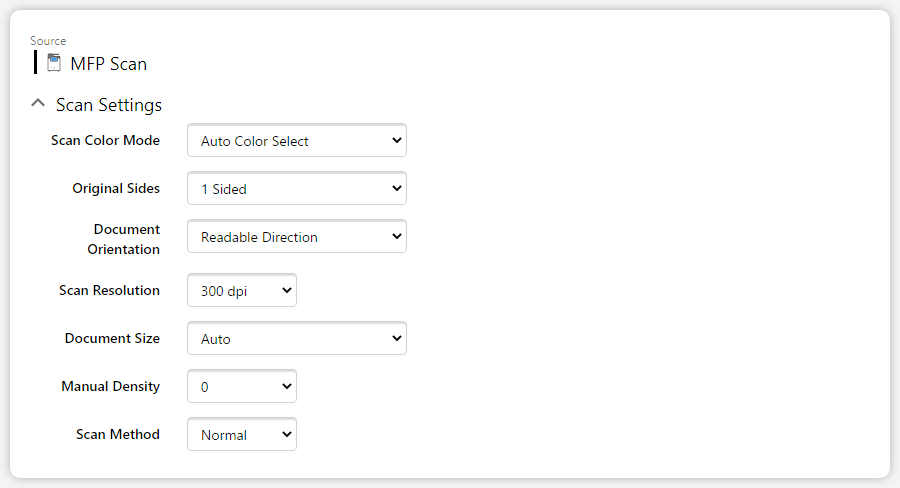
Task: Open the Scan Method Normal dropdown
Action: click(x=242, y=434)
